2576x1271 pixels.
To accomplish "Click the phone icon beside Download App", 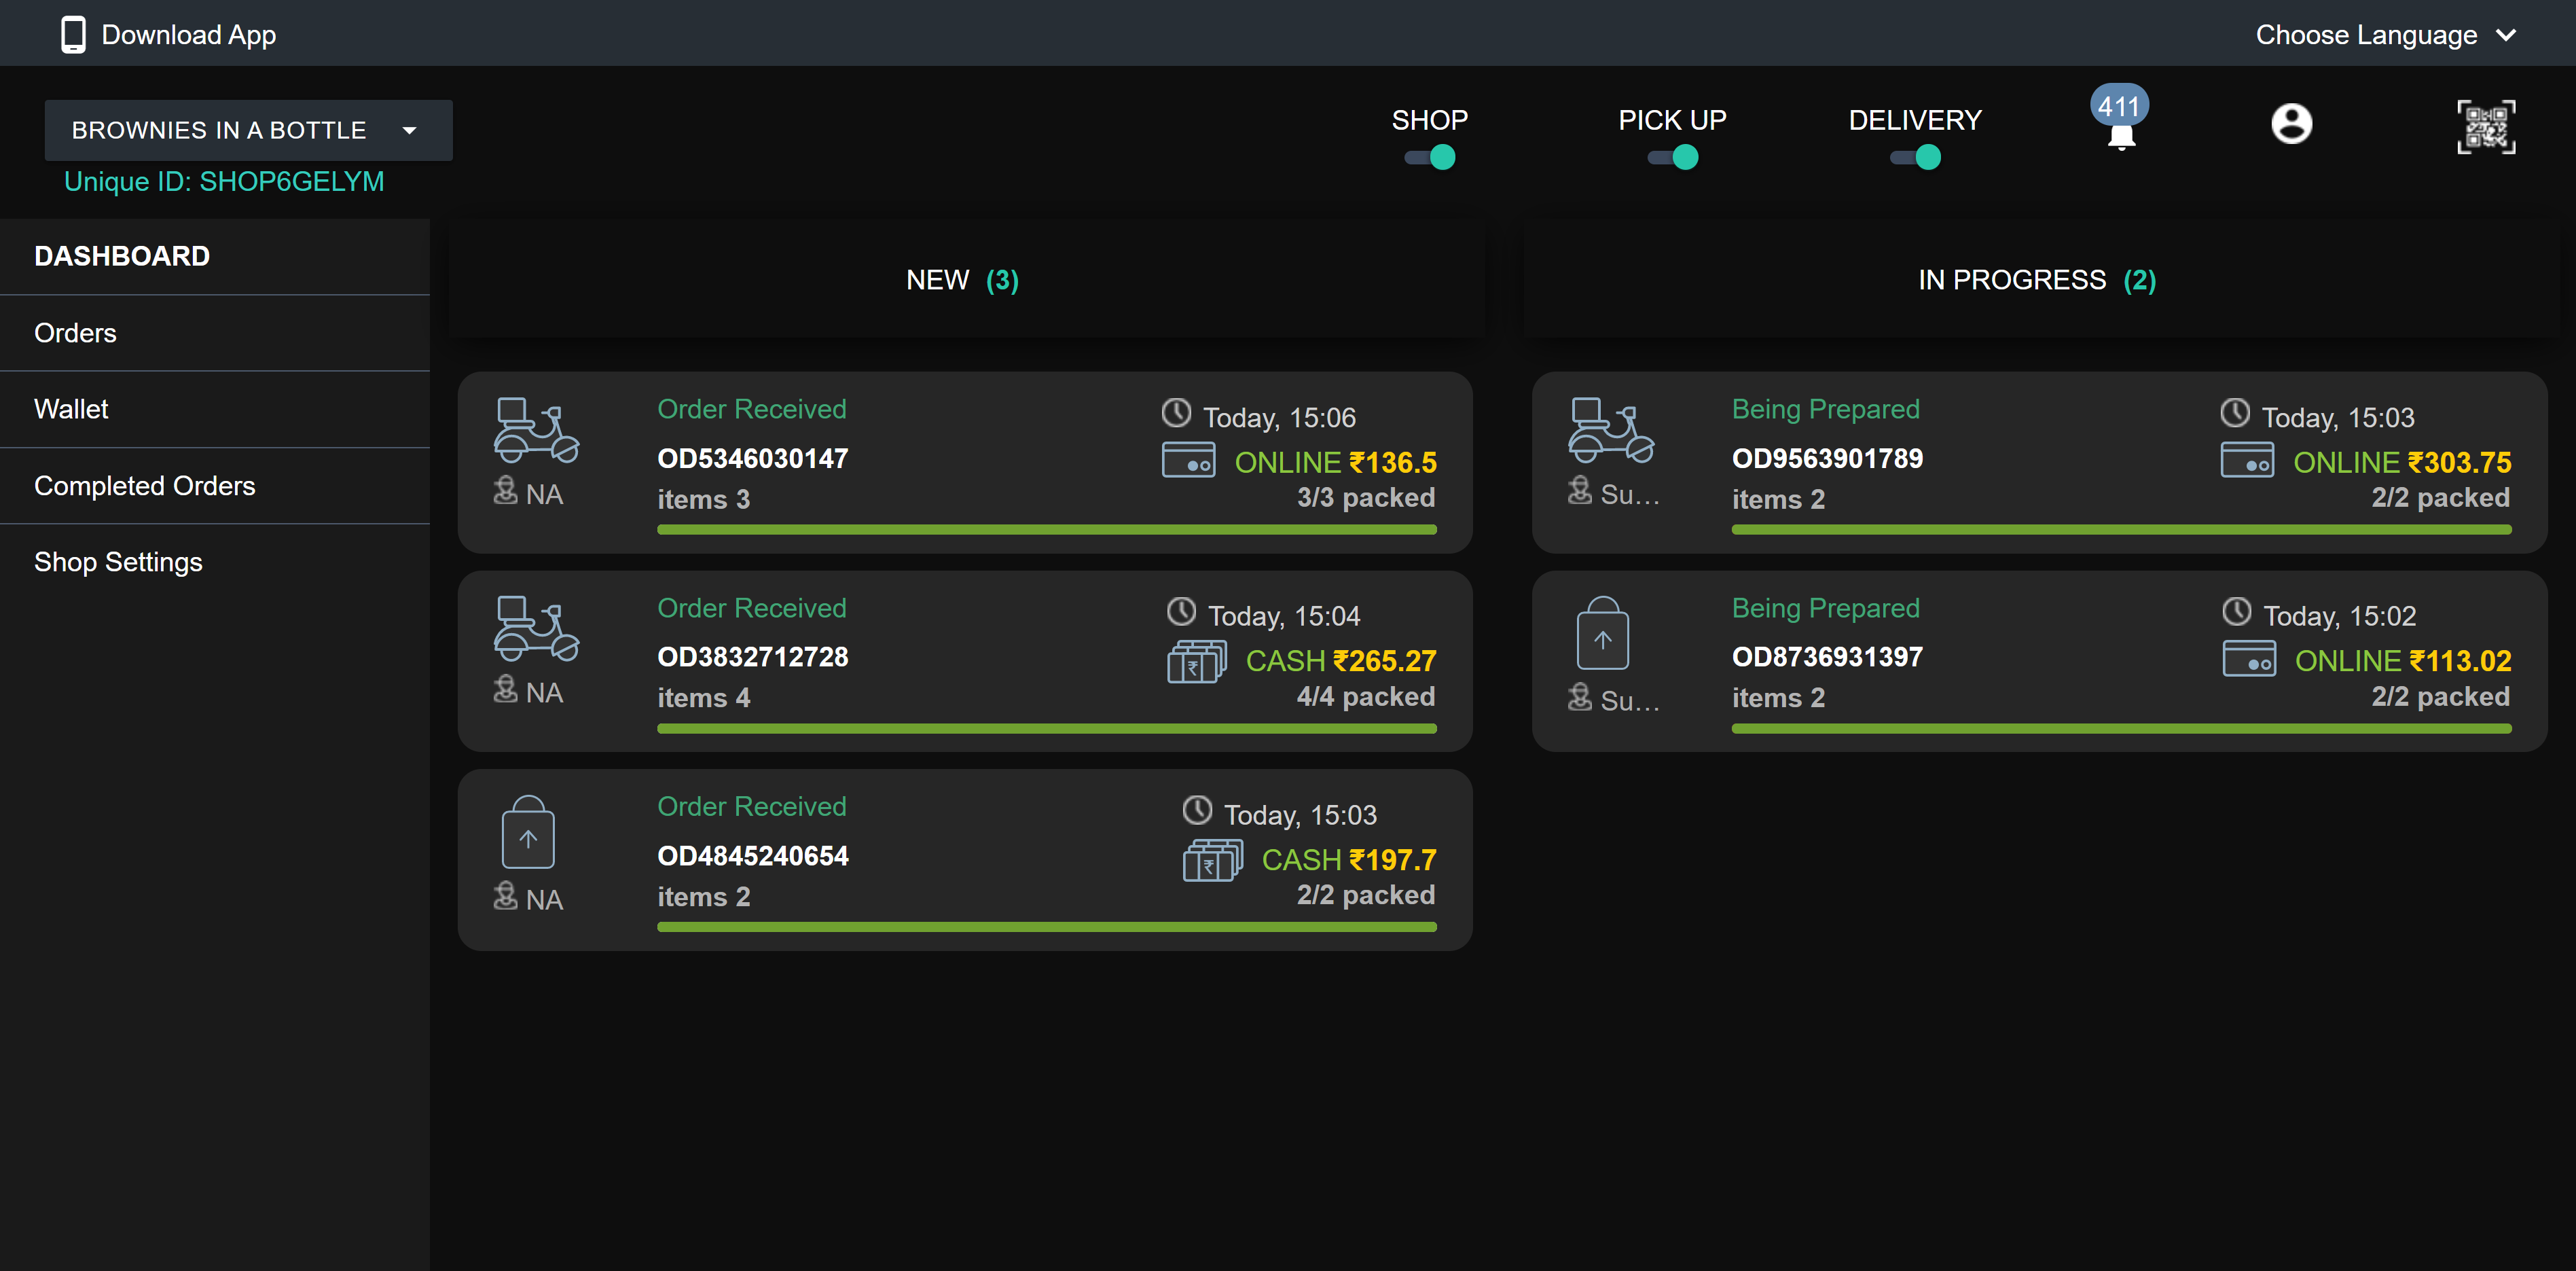I will (x=73, y=35).
